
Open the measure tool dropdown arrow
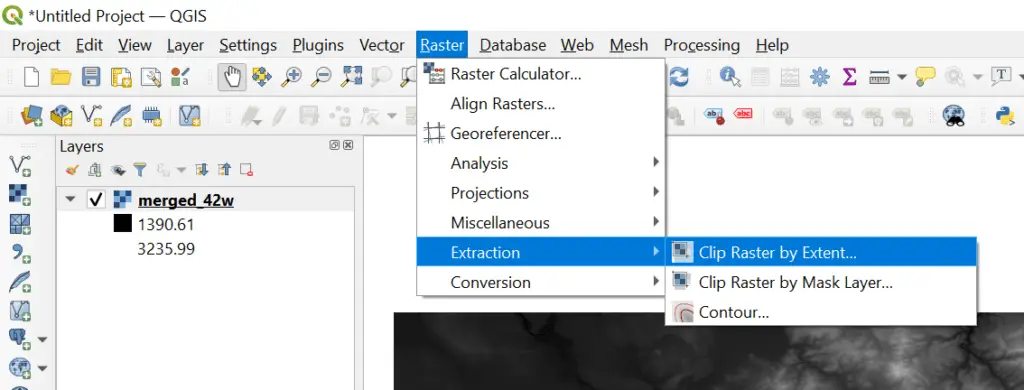[902, 77]
